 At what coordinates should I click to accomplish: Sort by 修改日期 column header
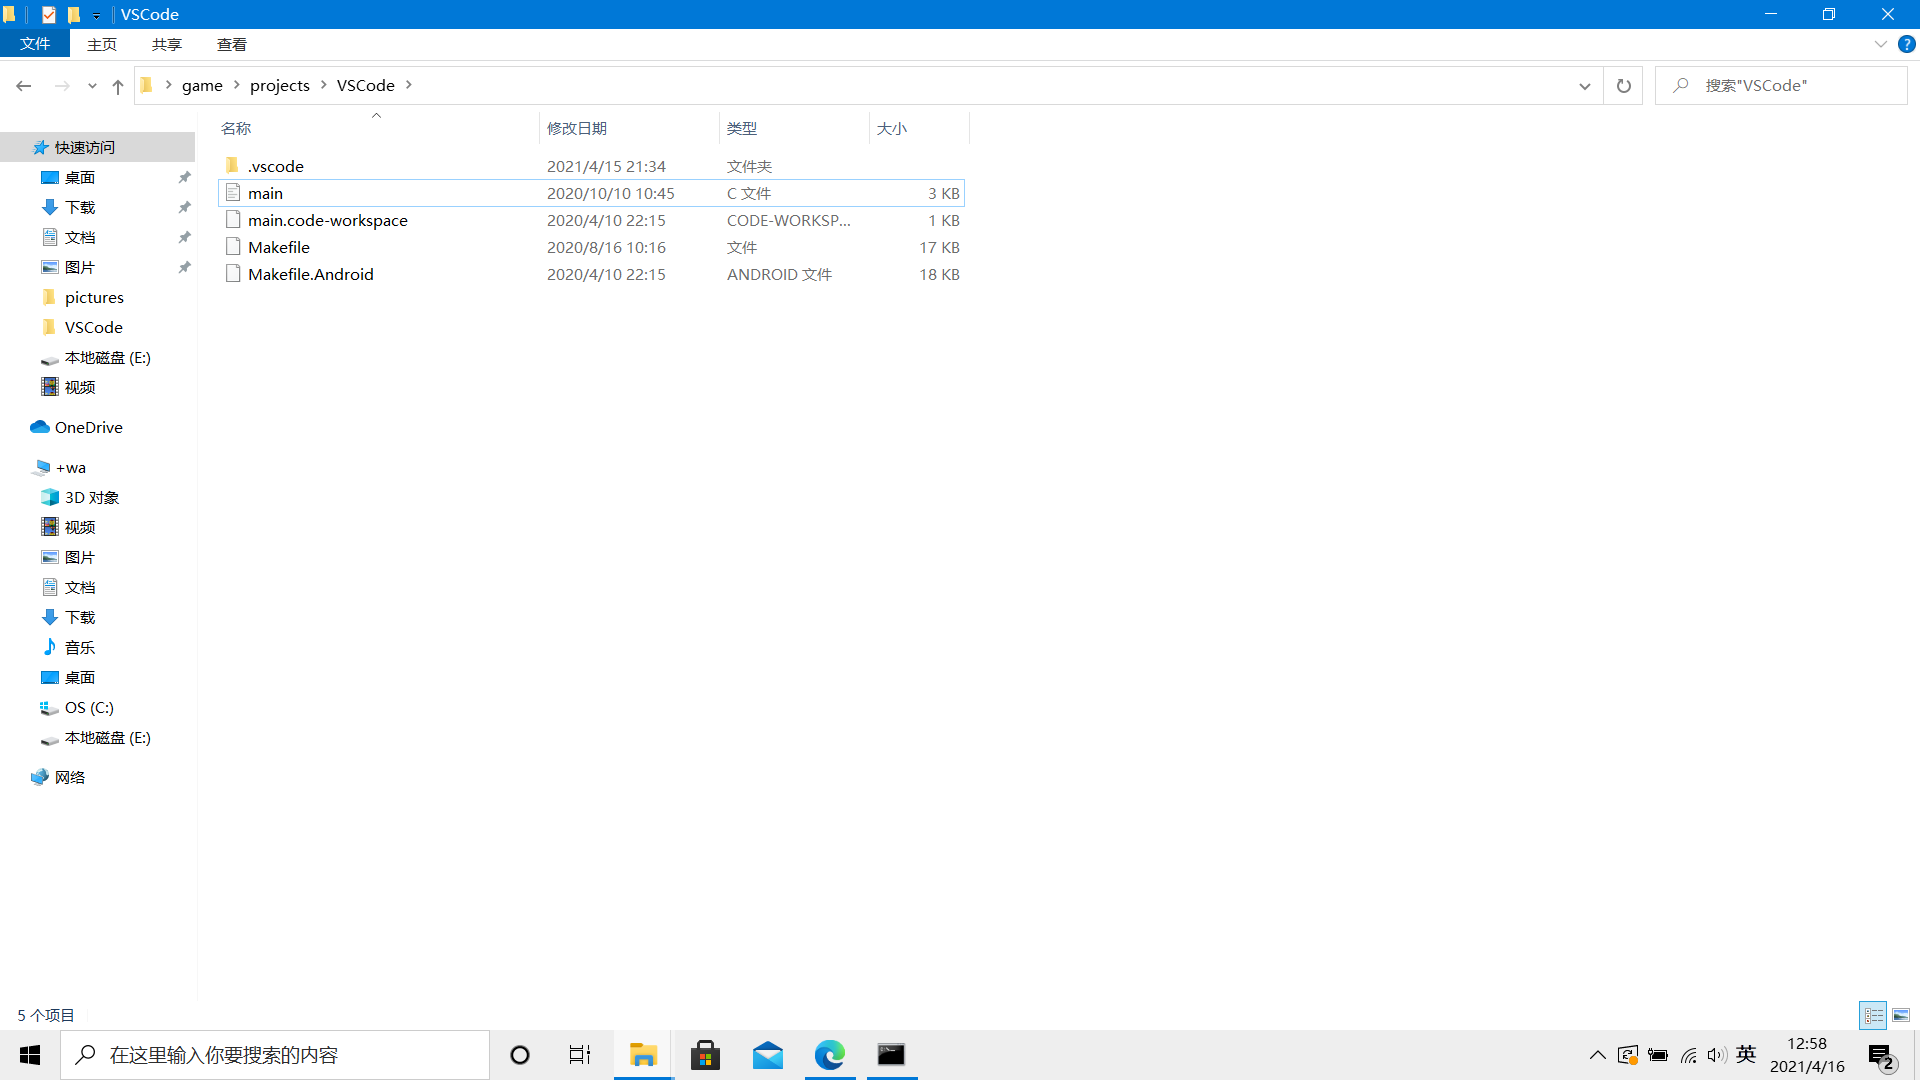coord(629,128)
